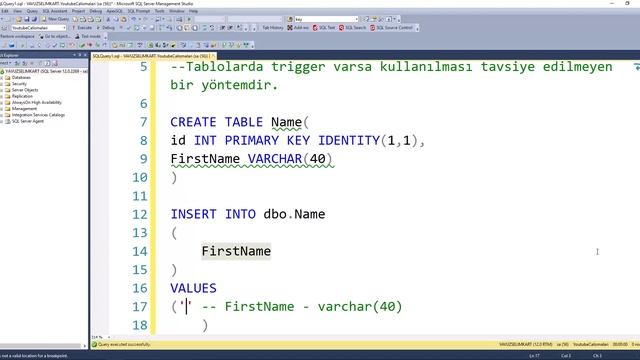Toggle Object Explorer auto-hide pin
Viewport: 640px width, 360px height.
(80, 55)
